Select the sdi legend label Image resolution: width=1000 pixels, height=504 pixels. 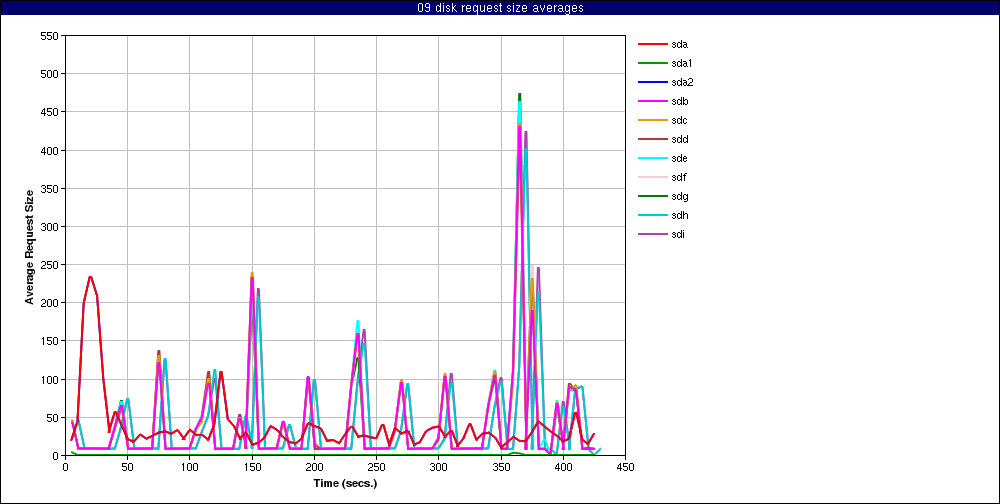tap(679, 234)
